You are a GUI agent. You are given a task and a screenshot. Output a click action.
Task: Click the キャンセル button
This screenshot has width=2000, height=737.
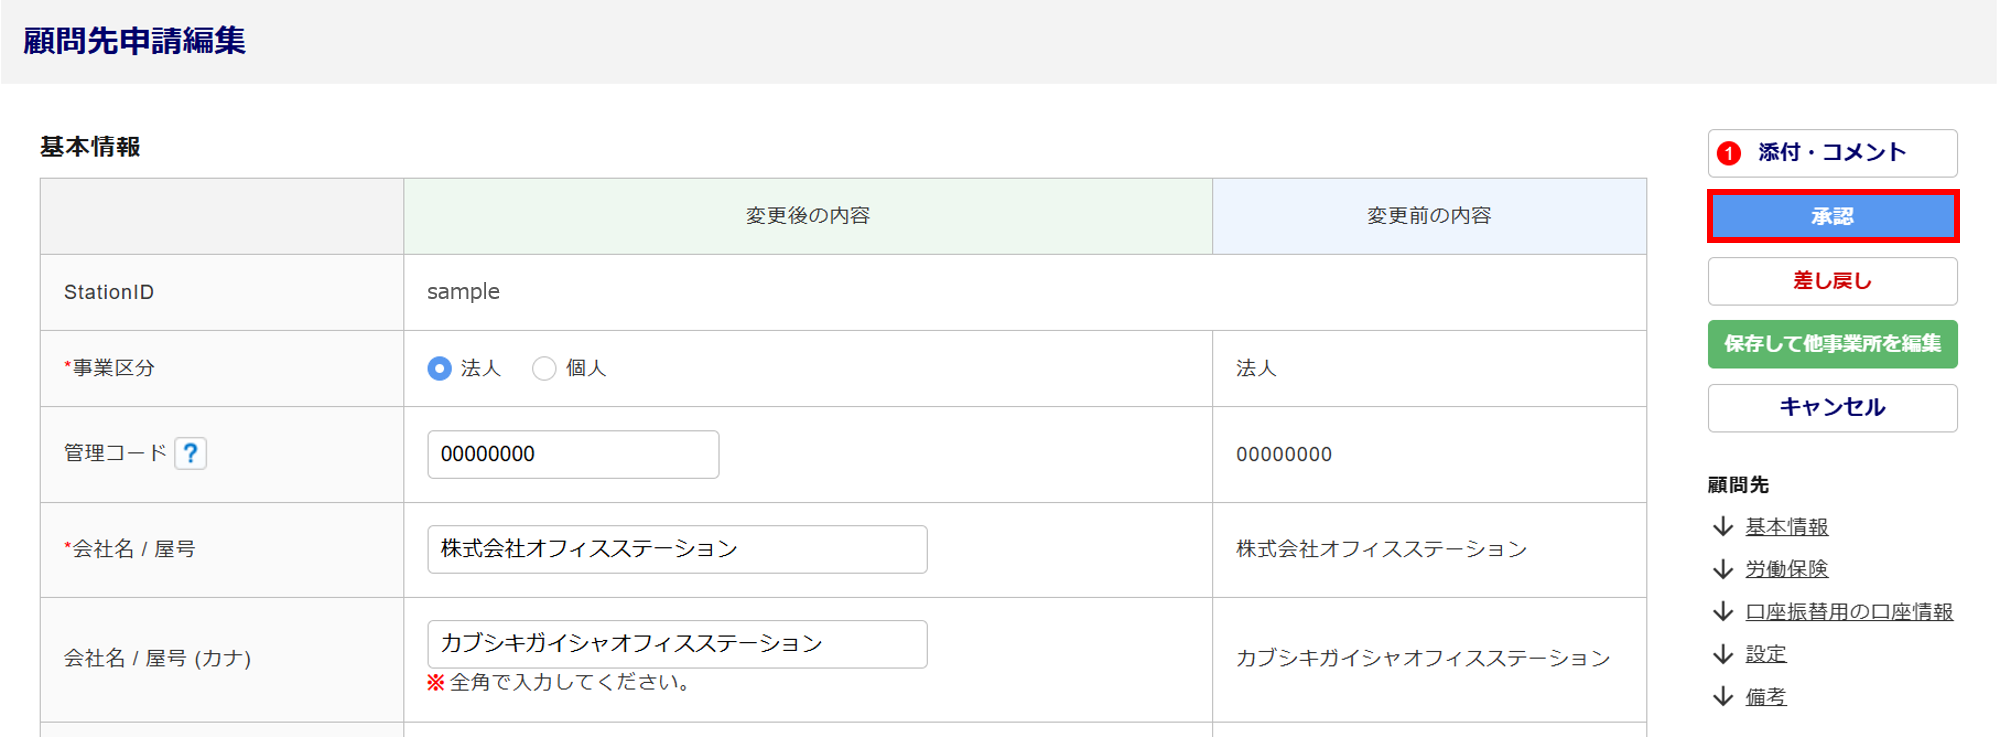pos(1832,408)
